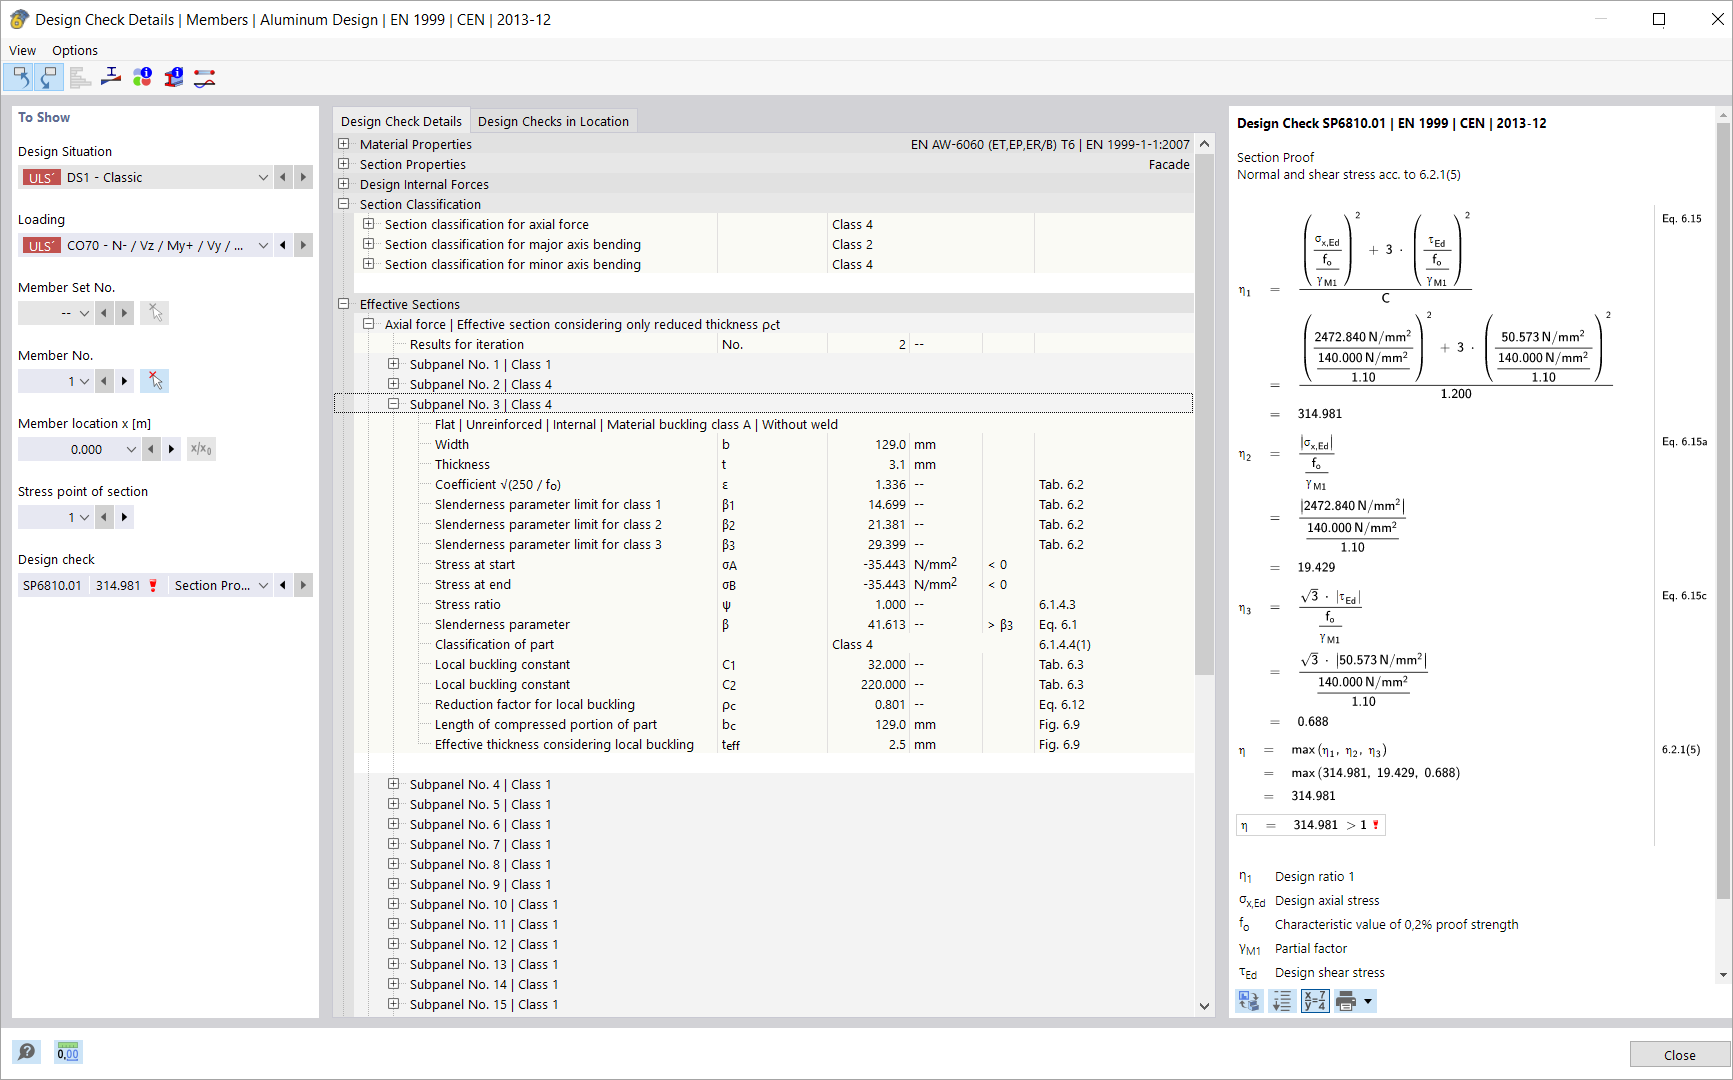Open material information from the toolbar
The width and height of the screenshot is (1733, 1080).
click(x=142, y=77)
